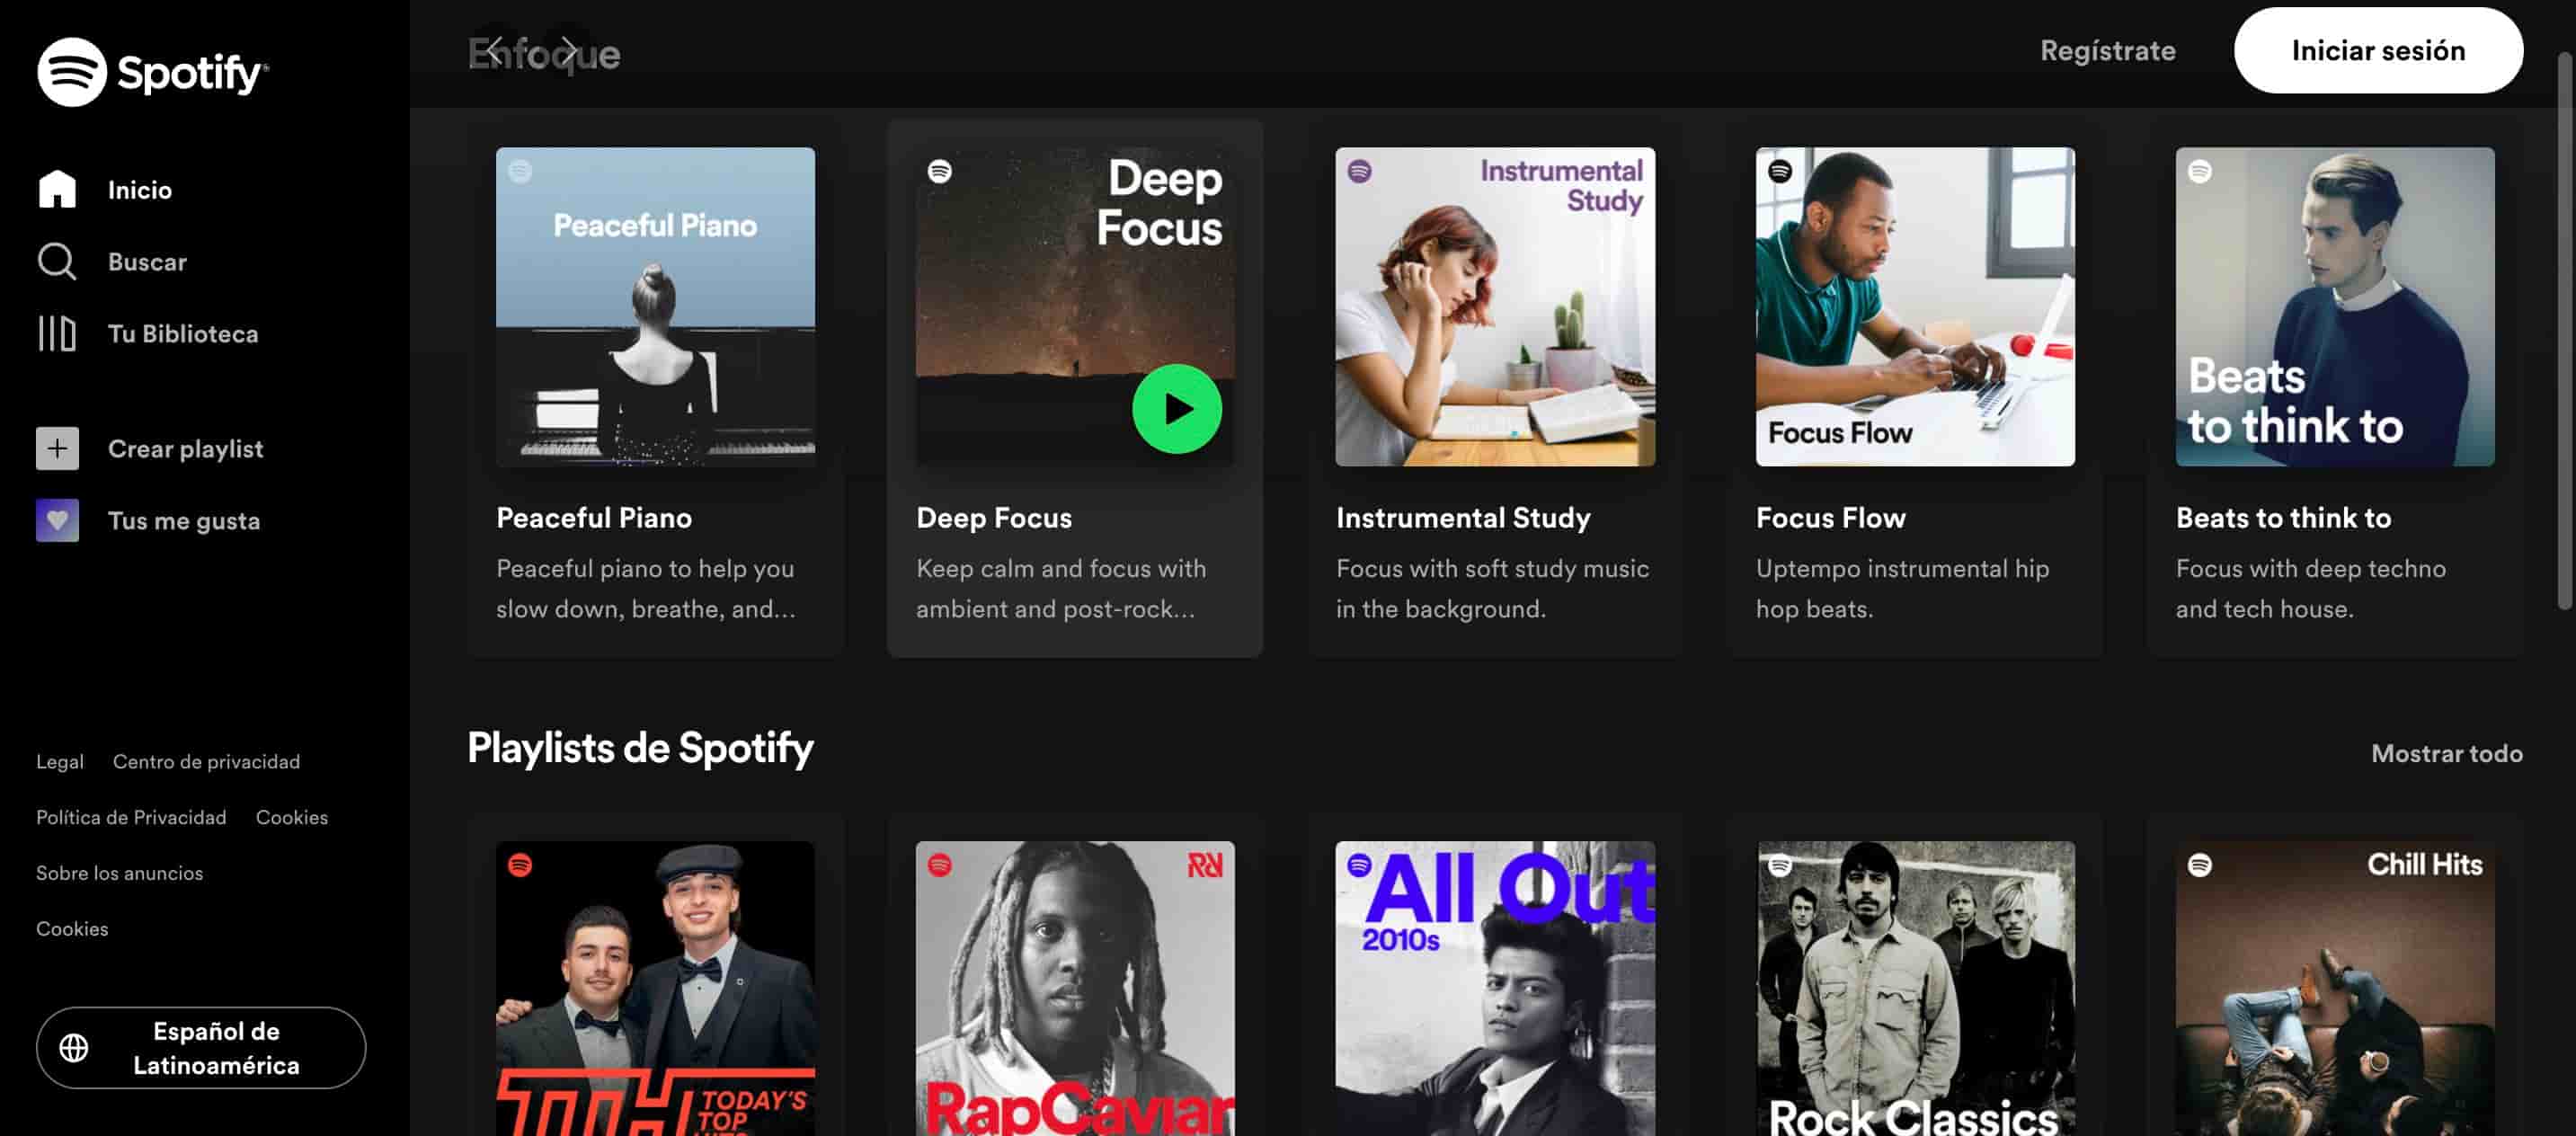The image size is (2576, 1136).
Task: Click Mostrar todo for Playlists de Spotify
Action: click(2446, 753)
